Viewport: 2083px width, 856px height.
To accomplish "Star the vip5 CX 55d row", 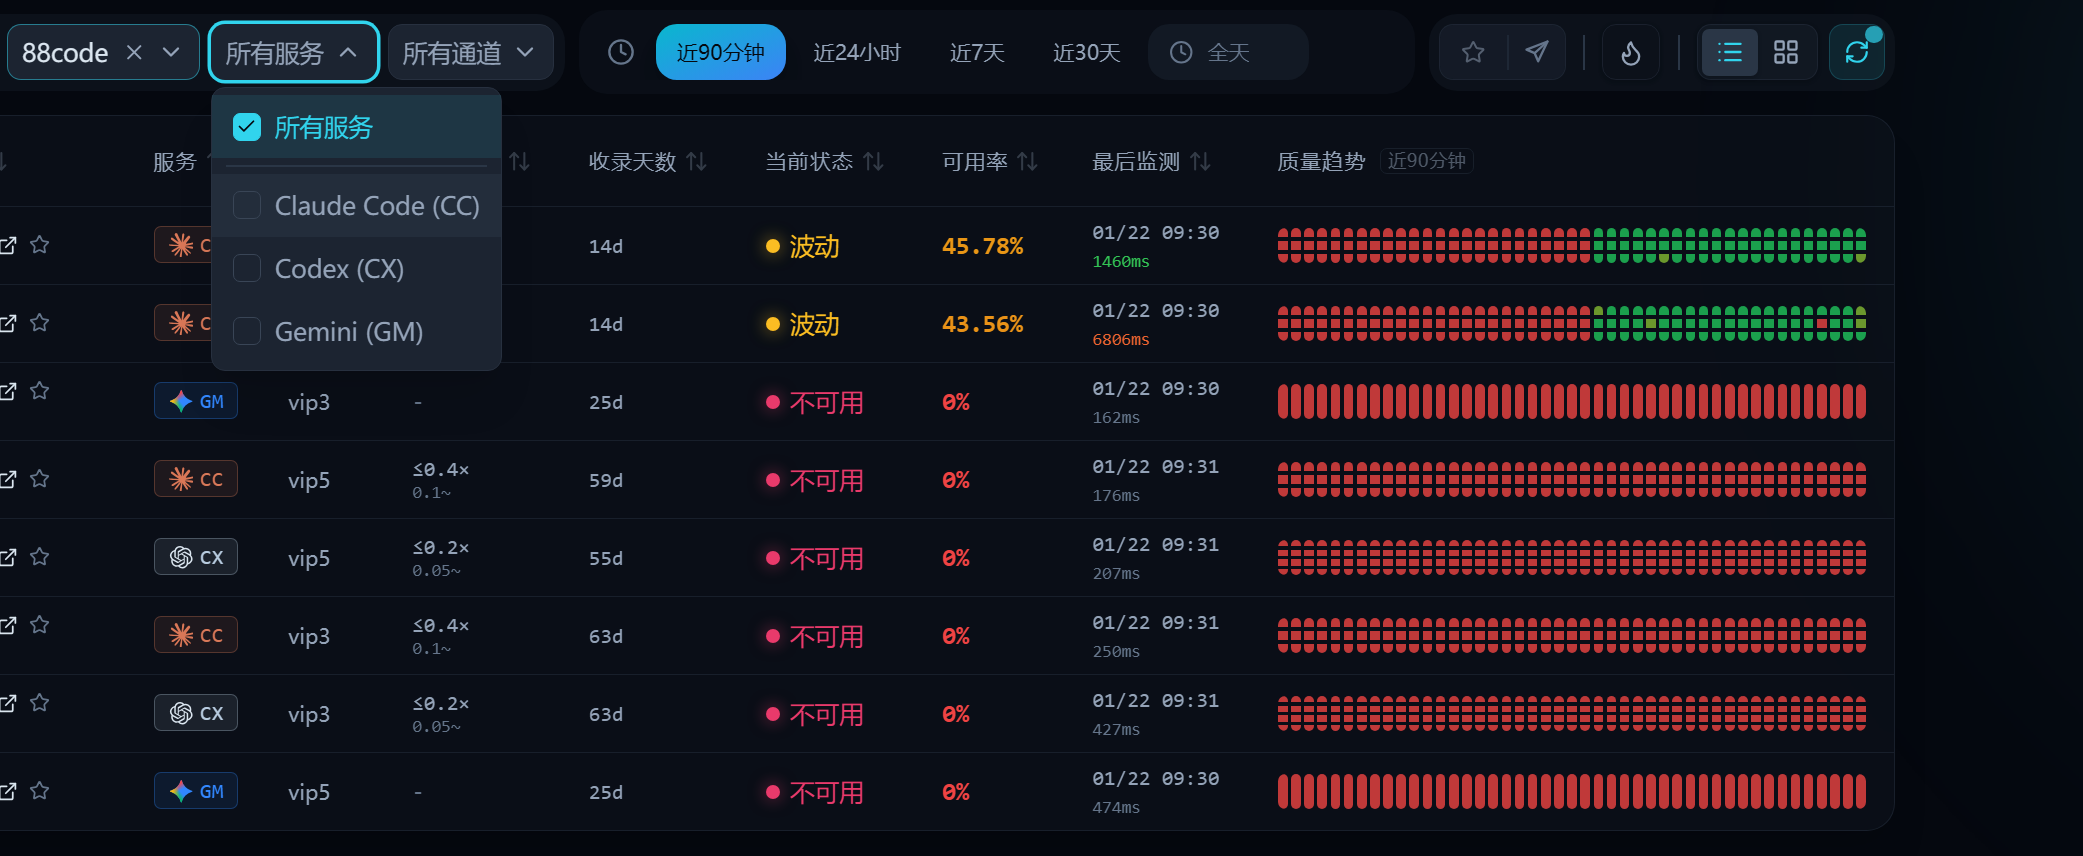I will (x=40, y=557).
